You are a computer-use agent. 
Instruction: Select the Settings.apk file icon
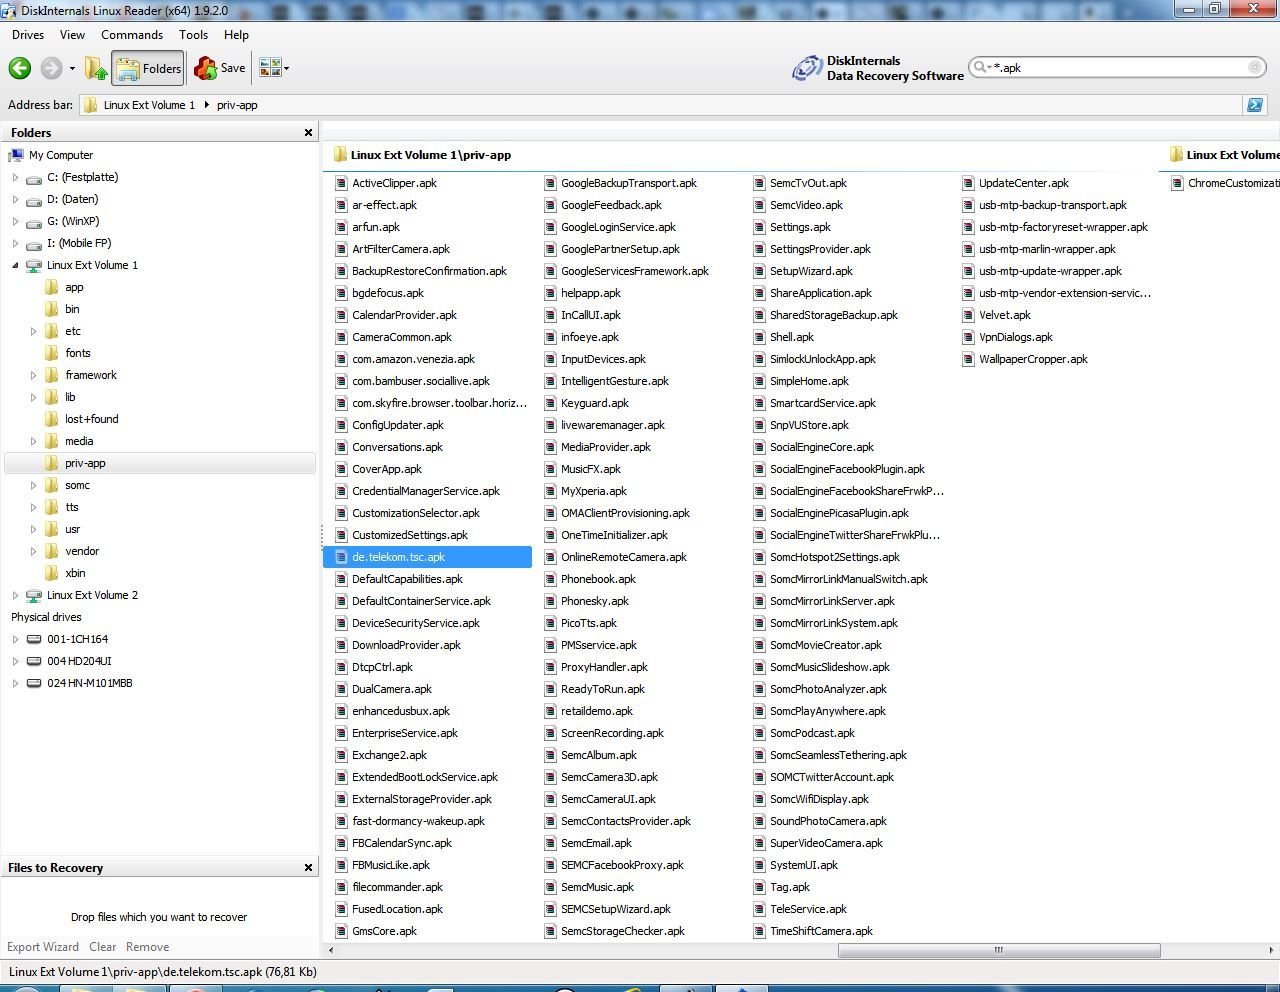click(759, 227)
